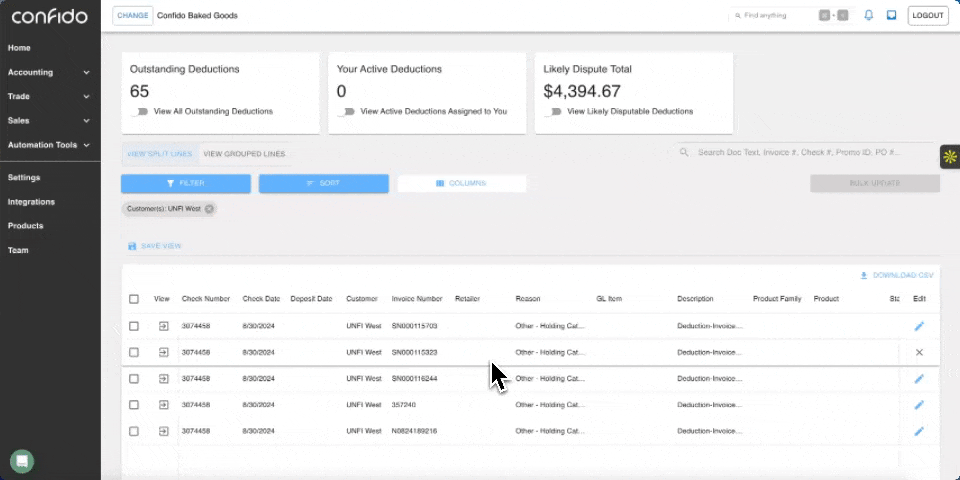This screenshot has height=480, width=960.
Task: Open Settings in the sidebar
Action: coord(24,178)
